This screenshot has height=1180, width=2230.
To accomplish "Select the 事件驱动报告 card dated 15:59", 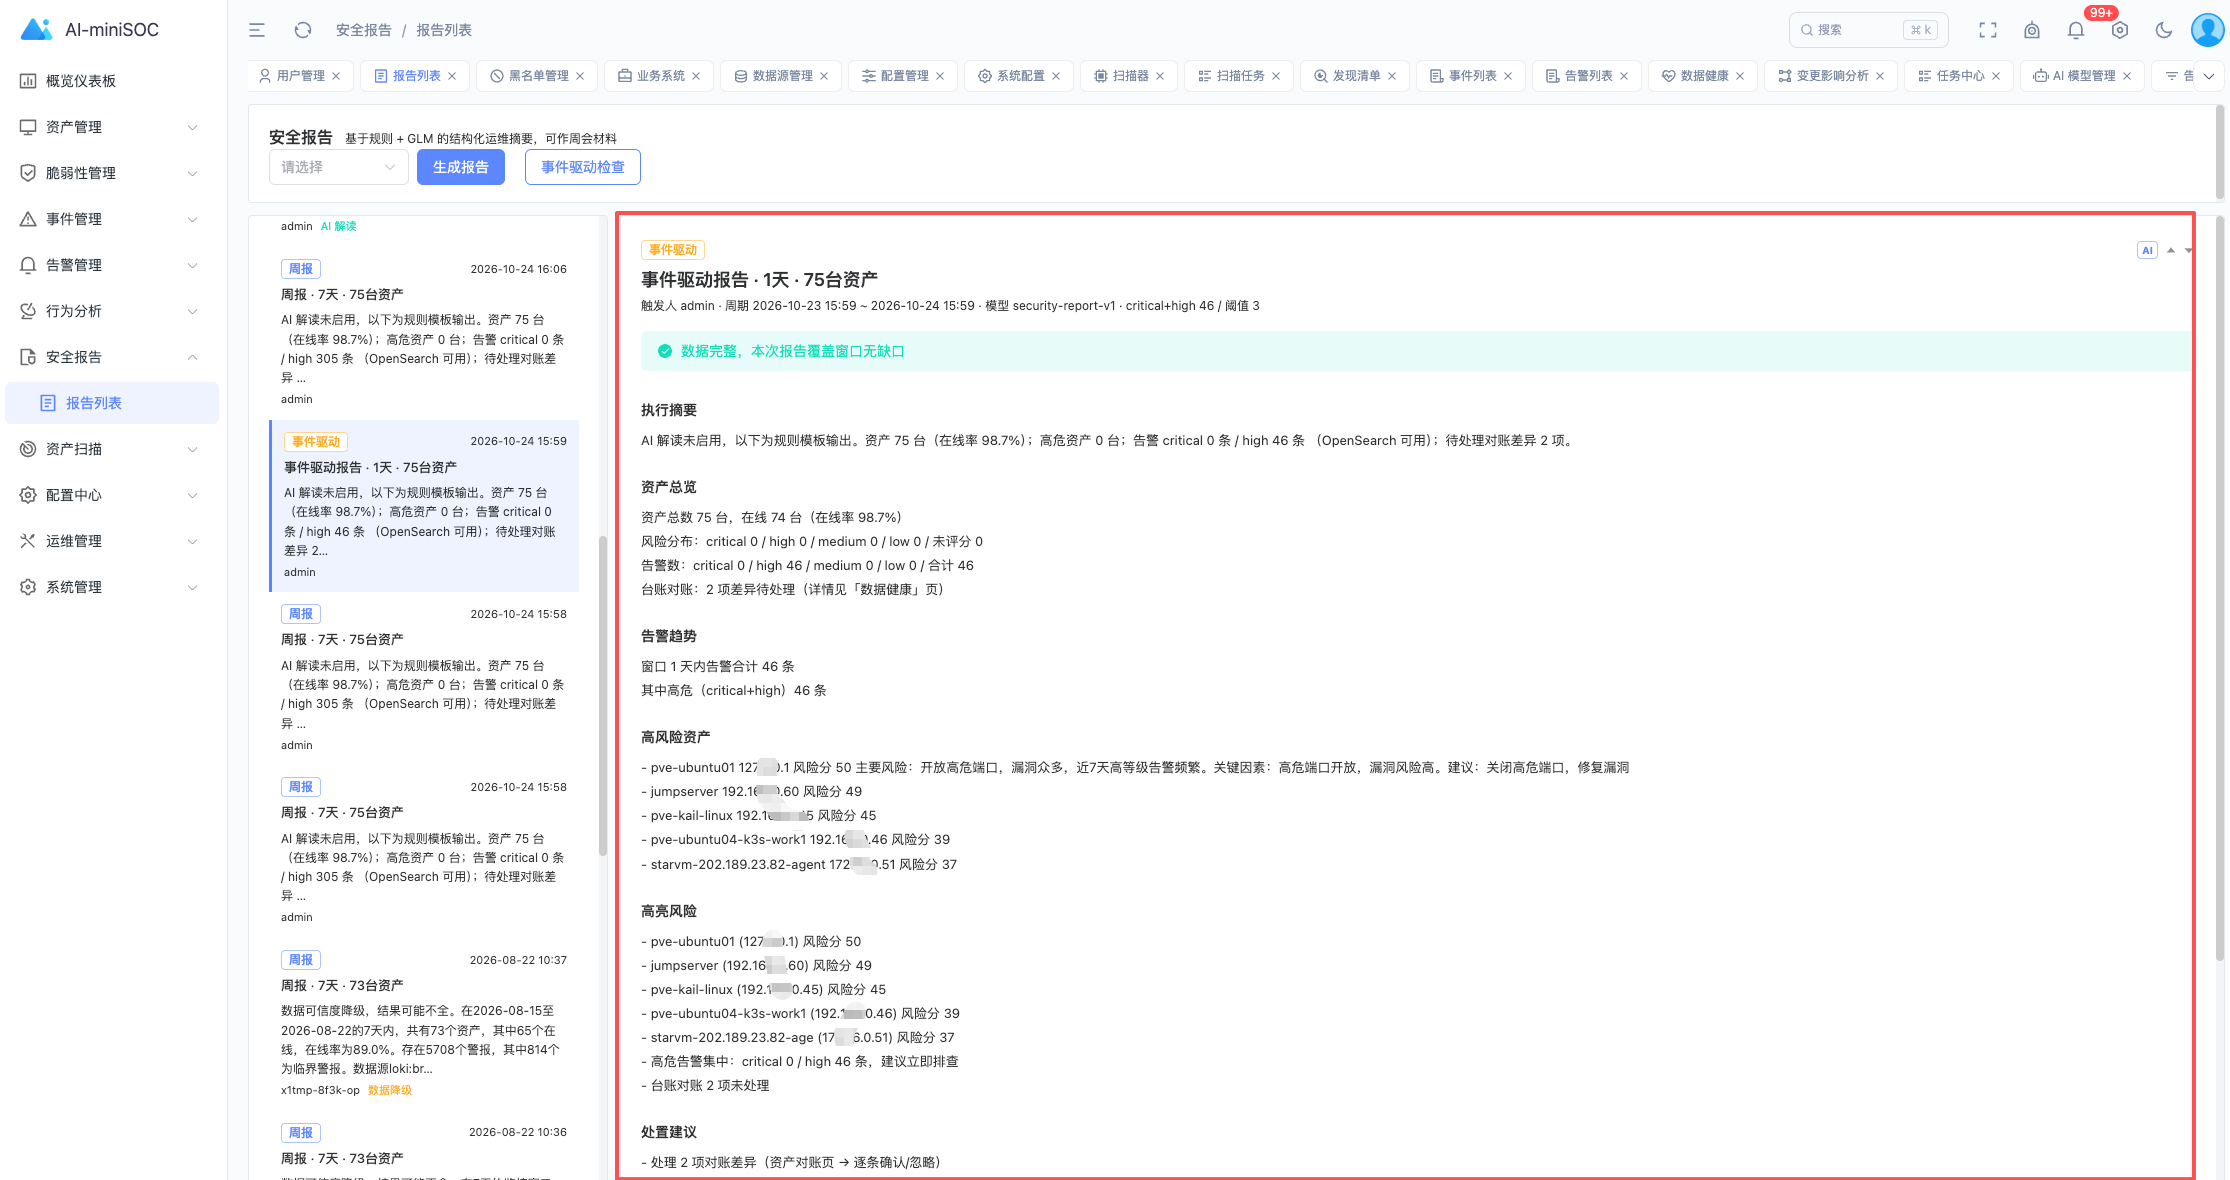I will [x=424, y=506].
